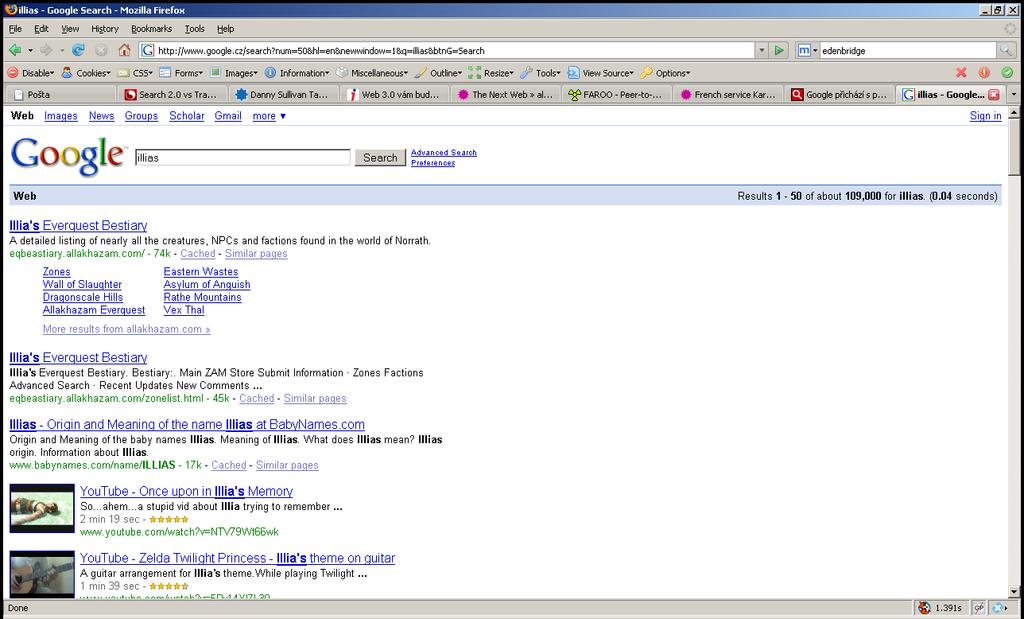The width and height of the screenshot is (1024, 619).
Task: Reload the page with the refresh icon
Action: 78,50
